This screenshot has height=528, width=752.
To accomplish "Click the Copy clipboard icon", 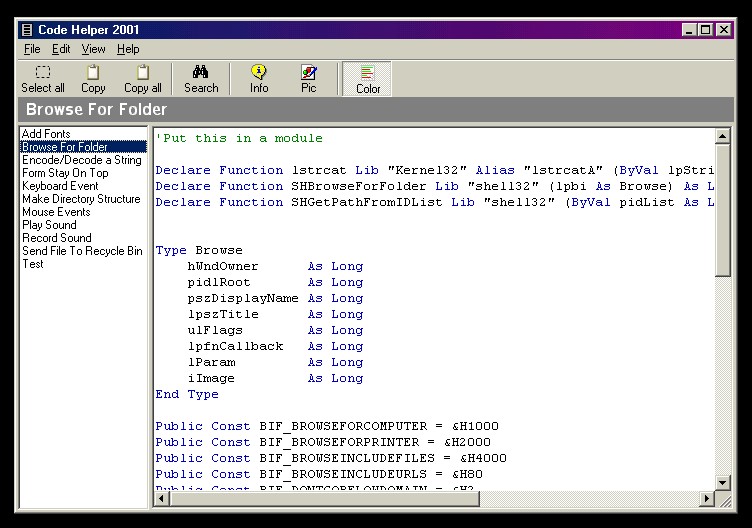I will tap(93, 72).
